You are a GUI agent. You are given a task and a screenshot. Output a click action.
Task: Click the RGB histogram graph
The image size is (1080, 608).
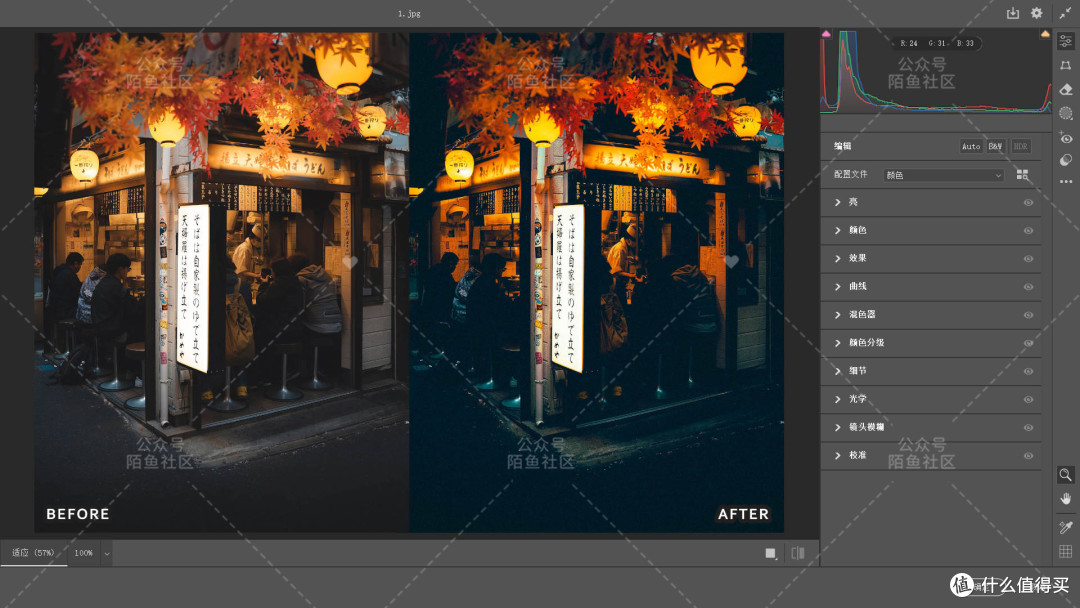(935, 72)
